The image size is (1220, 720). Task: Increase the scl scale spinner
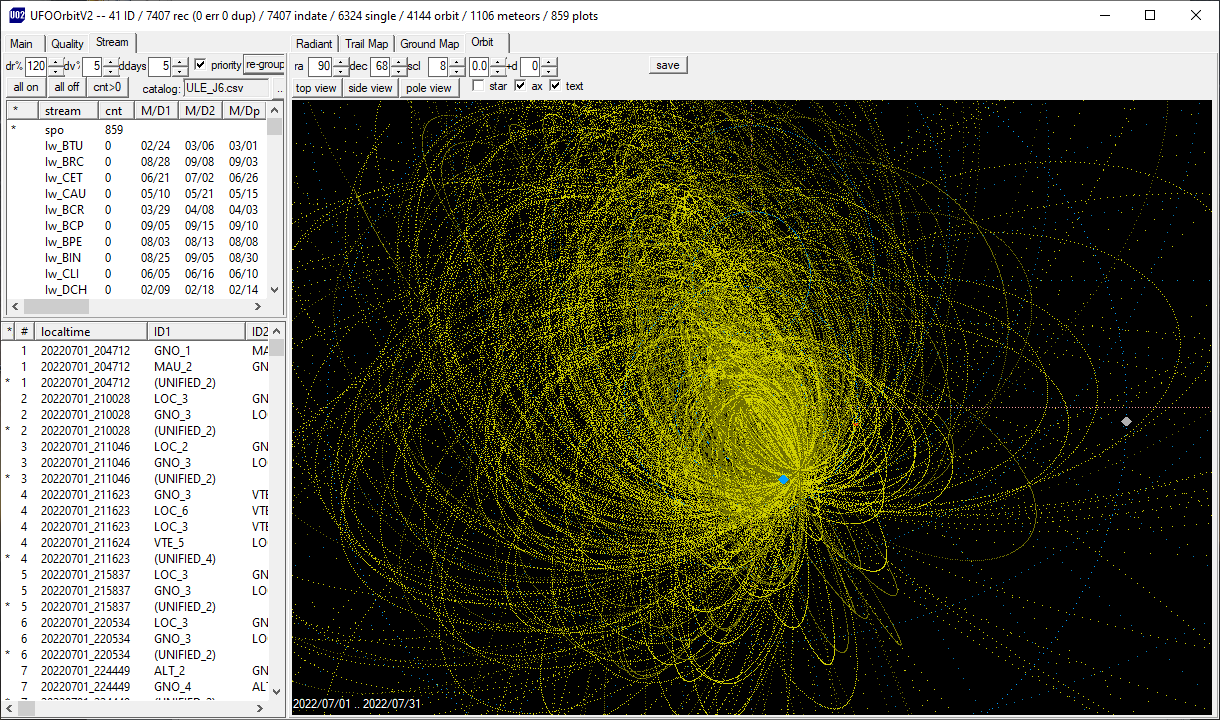(457, 61)
